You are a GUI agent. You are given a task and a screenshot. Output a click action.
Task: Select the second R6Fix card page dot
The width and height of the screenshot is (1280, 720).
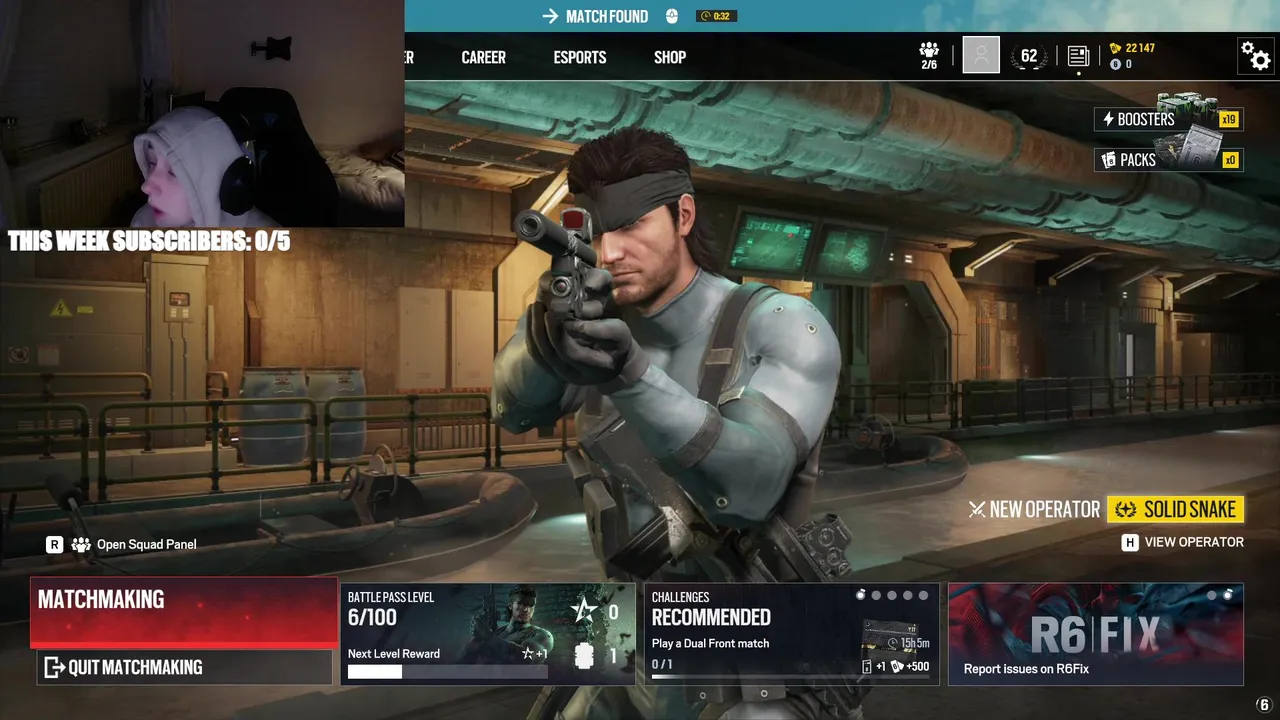point(1227,595)
